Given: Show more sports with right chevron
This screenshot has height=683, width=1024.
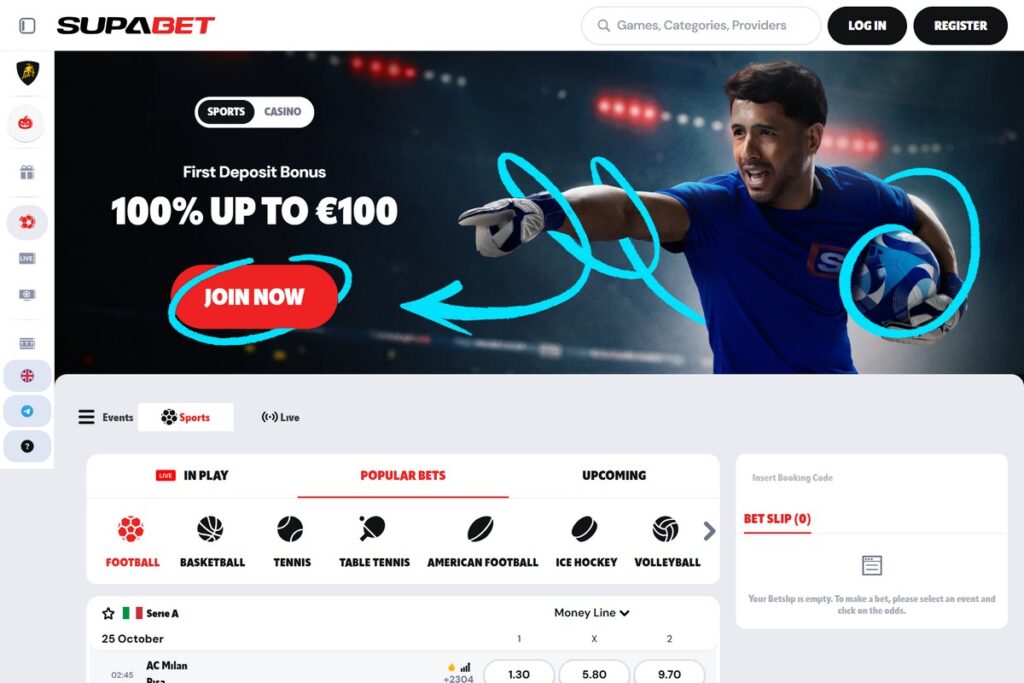Looking at the screenshot, I should pos(709,531).
